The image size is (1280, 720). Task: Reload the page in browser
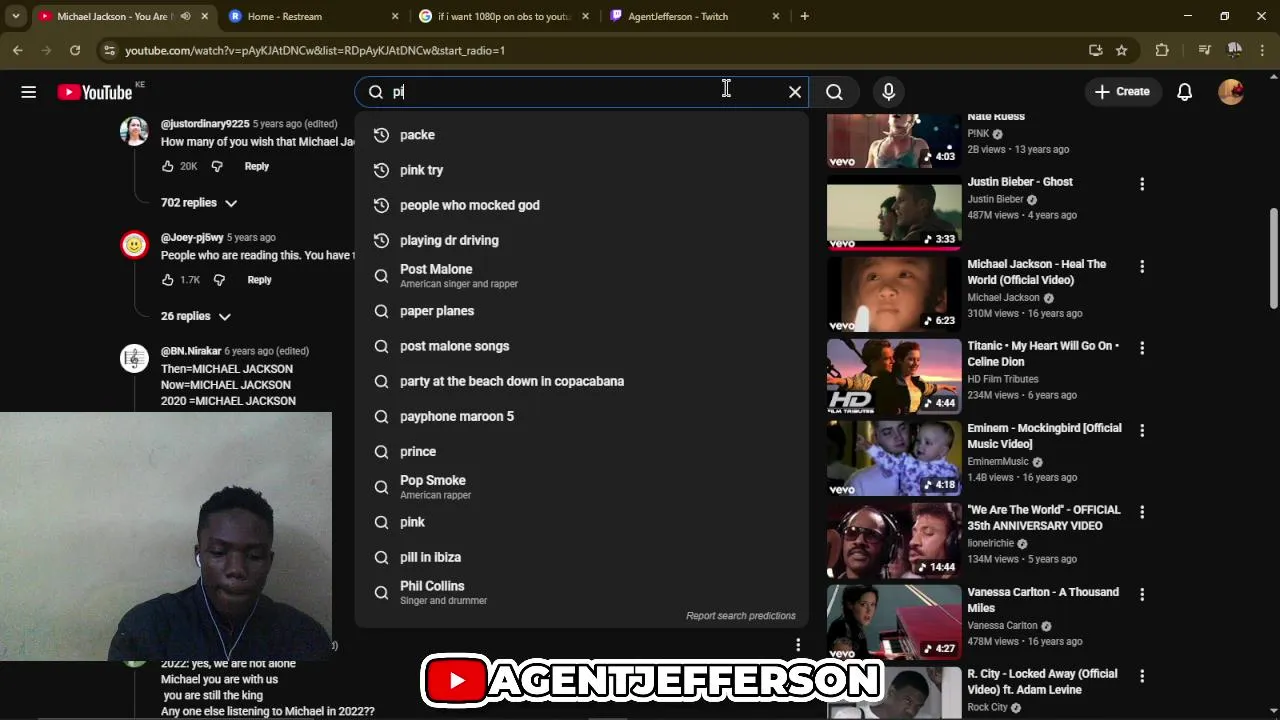(x=75, y=50)
